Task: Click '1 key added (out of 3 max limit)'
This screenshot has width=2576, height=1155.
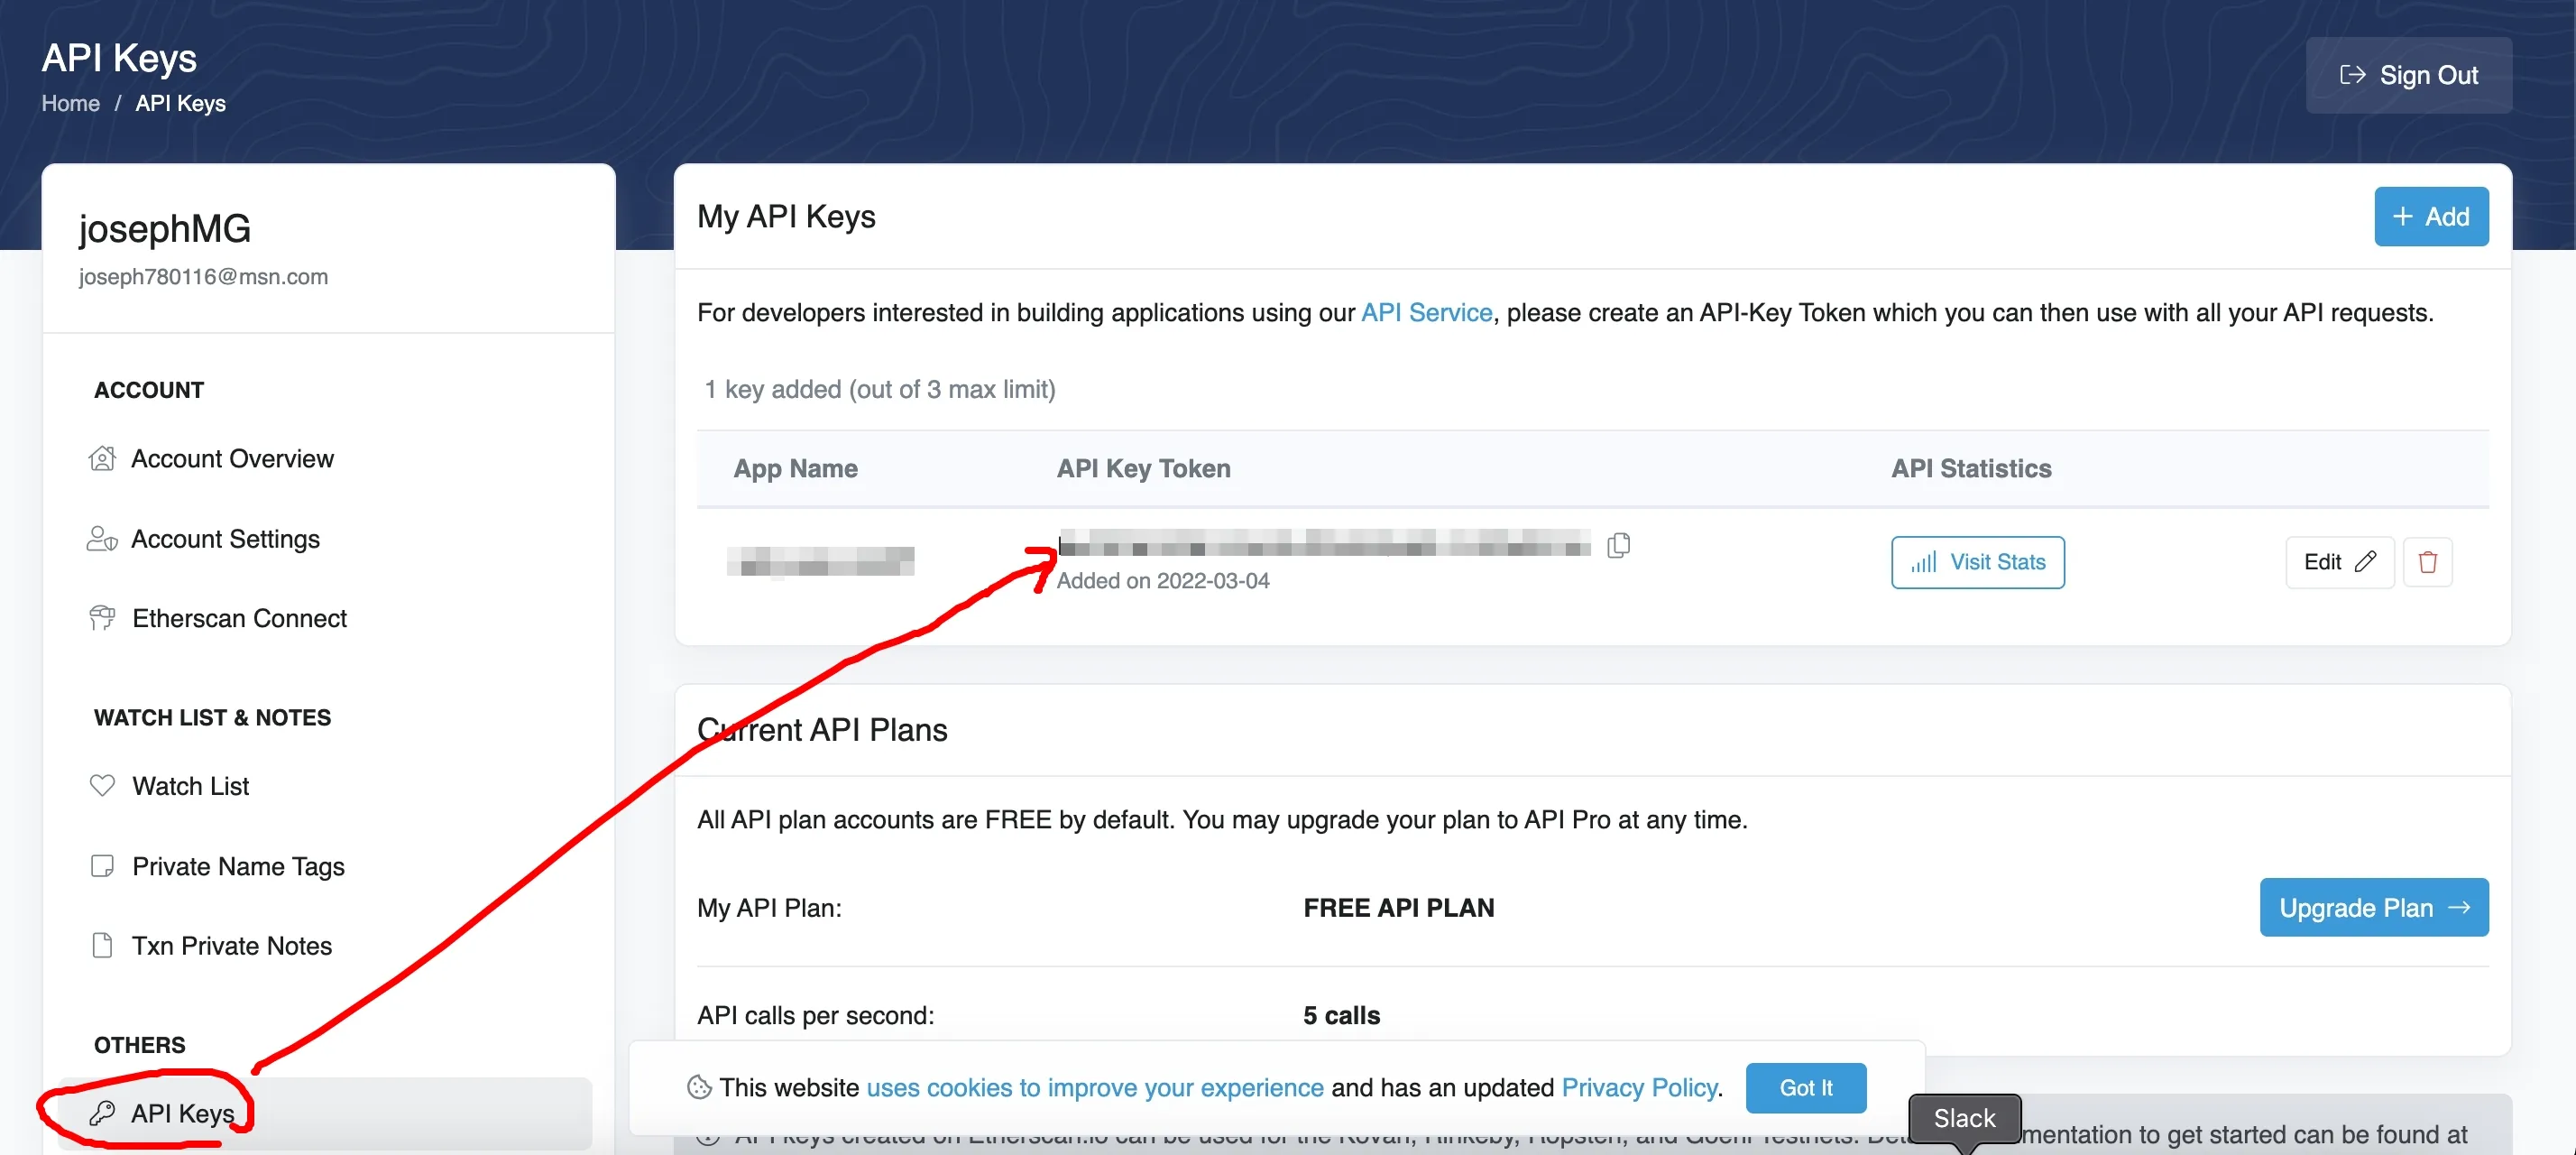Action: coord(880,389)
